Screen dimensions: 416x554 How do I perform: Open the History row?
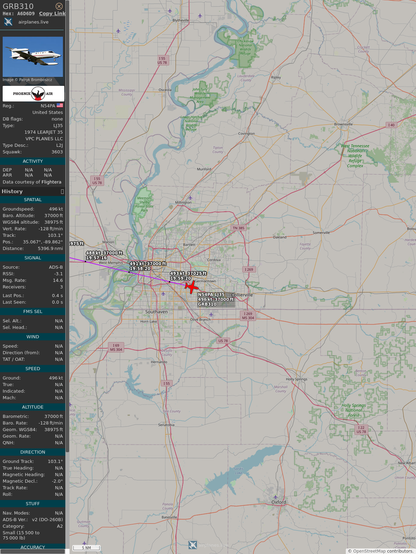coord(32,191)
